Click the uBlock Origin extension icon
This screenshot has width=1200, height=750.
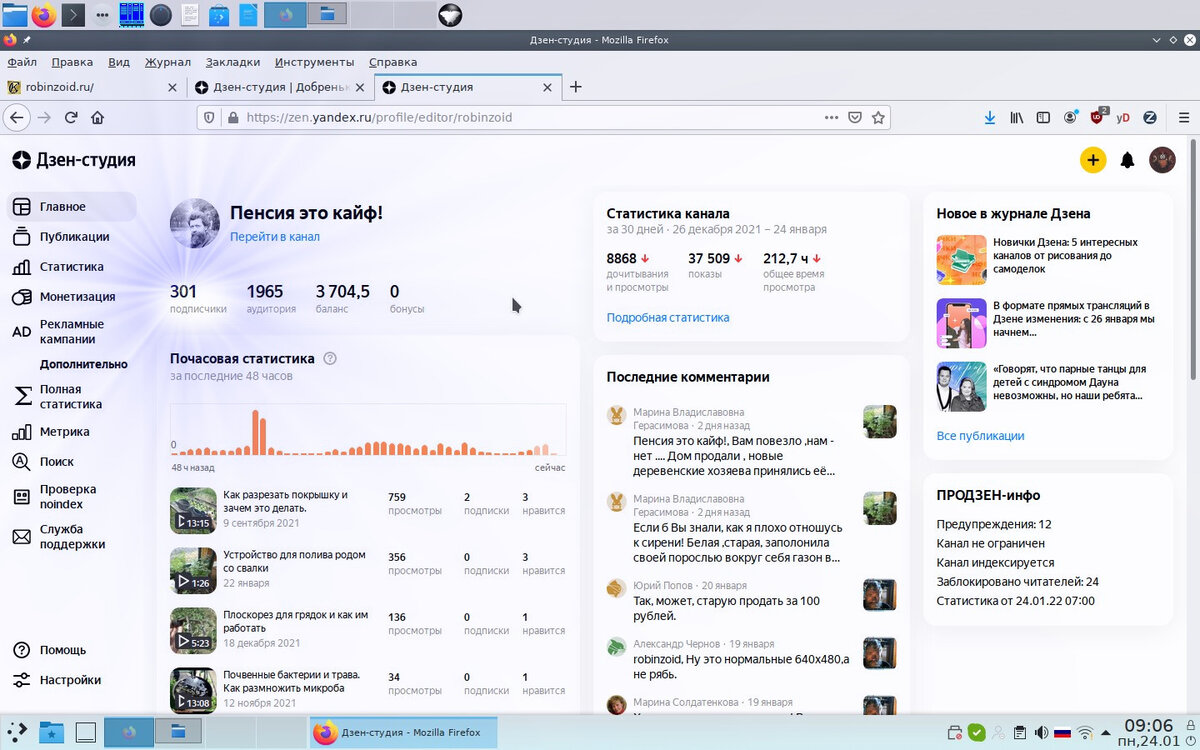1098,116
